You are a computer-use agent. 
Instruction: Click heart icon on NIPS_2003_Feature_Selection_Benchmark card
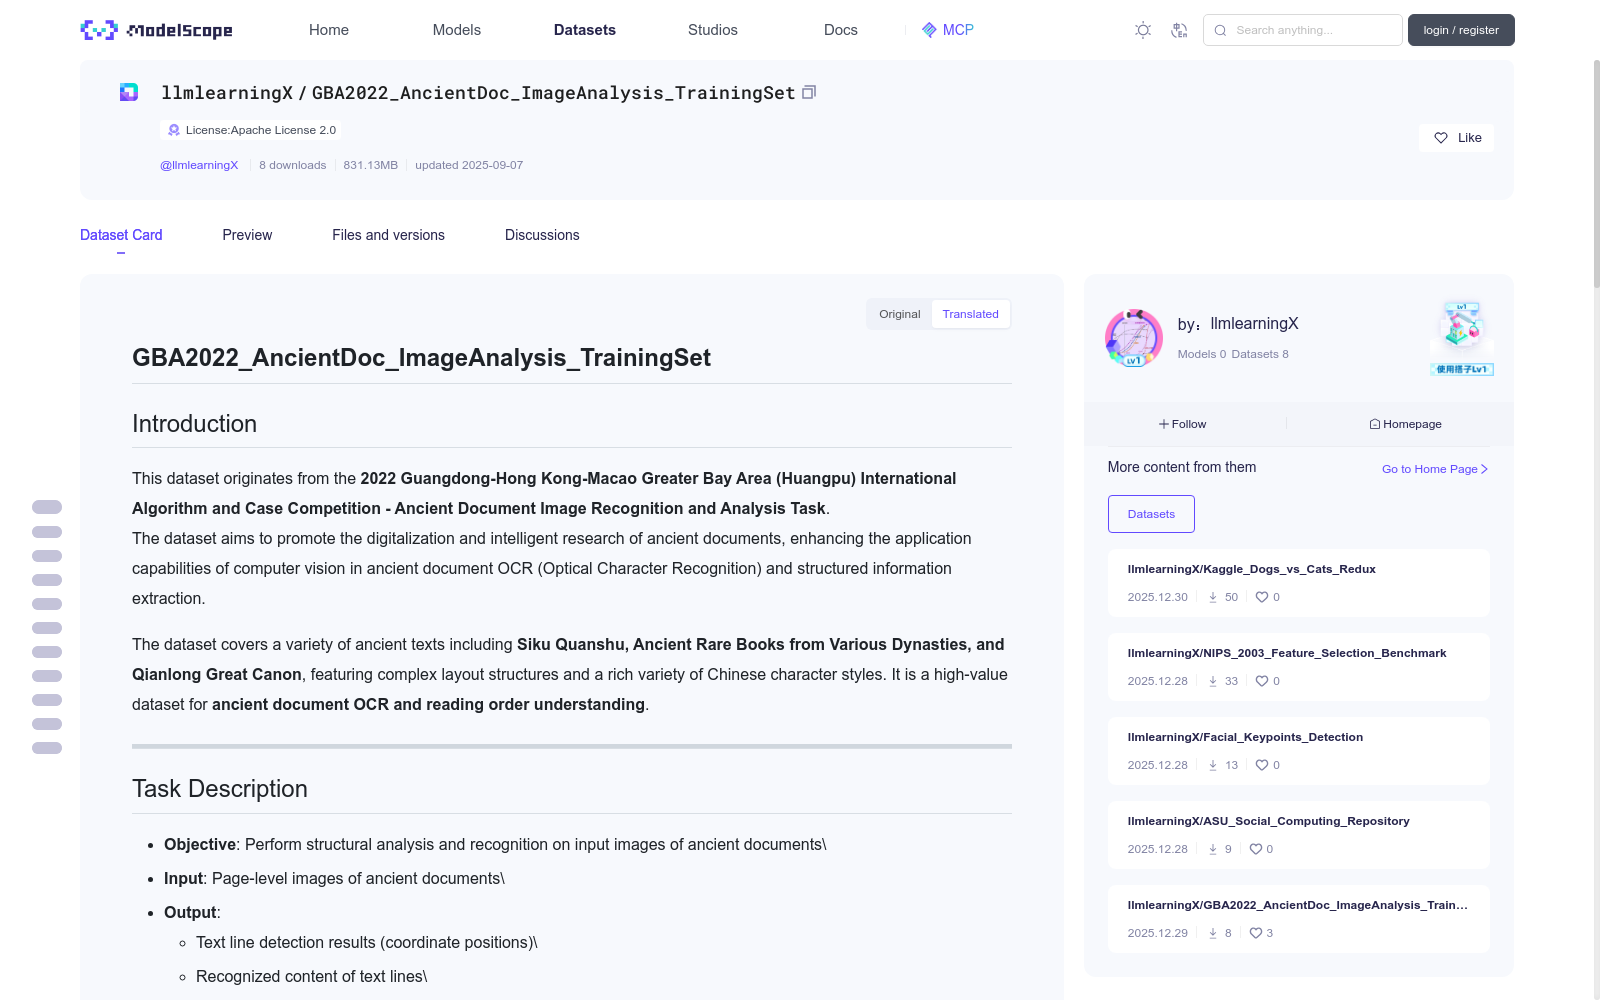pyautogui.click(x=1262, y=681)
